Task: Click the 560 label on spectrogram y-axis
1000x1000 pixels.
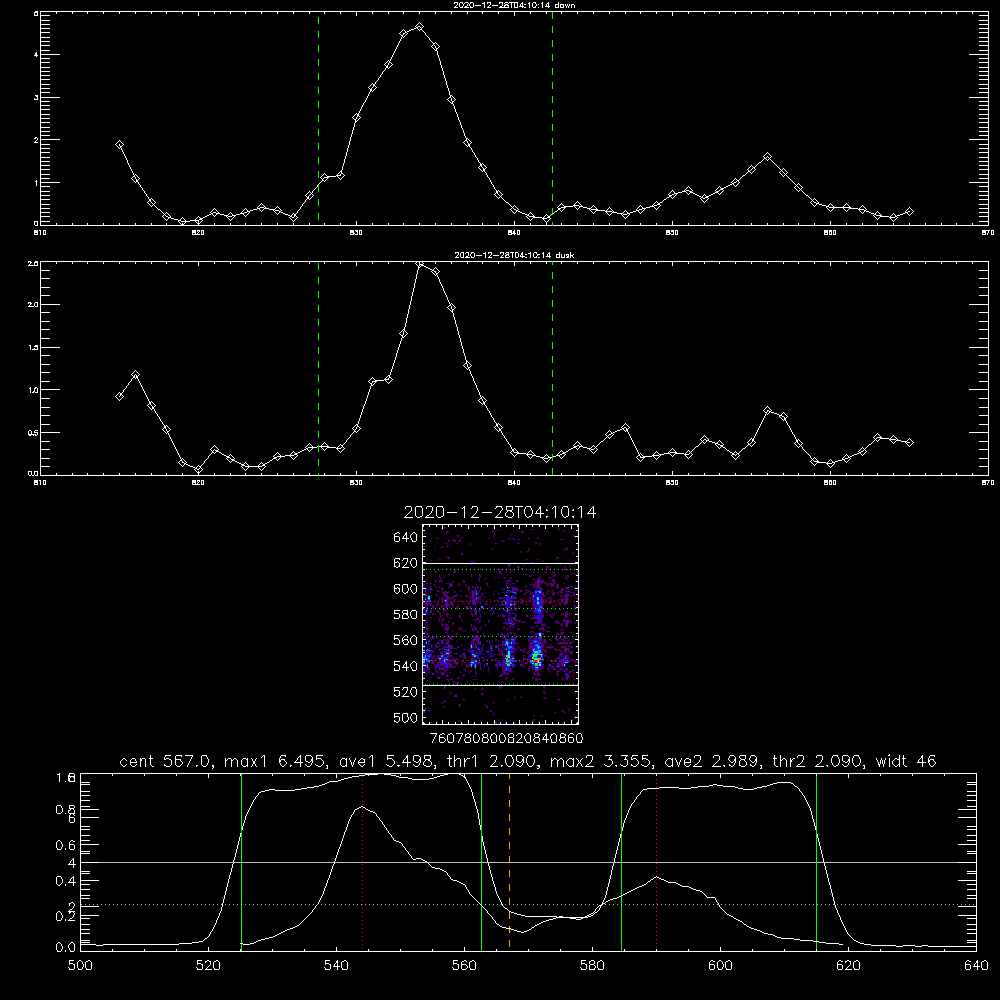Action: click(406, 640)
